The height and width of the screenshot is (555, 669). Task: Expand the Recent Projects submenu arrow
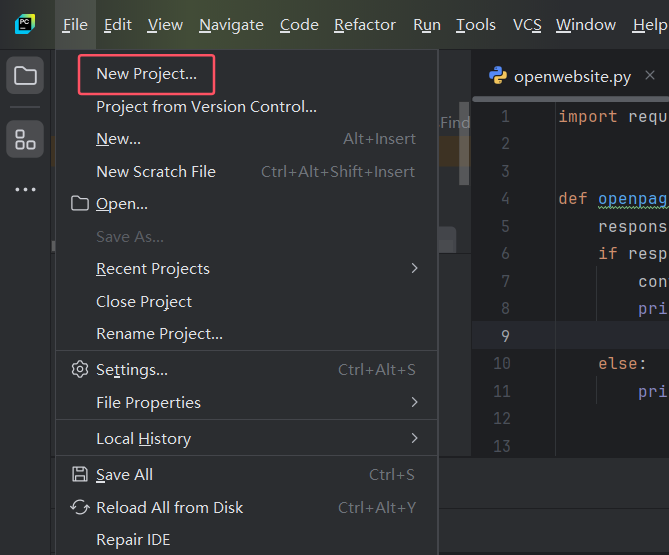(x=414, y=269)
